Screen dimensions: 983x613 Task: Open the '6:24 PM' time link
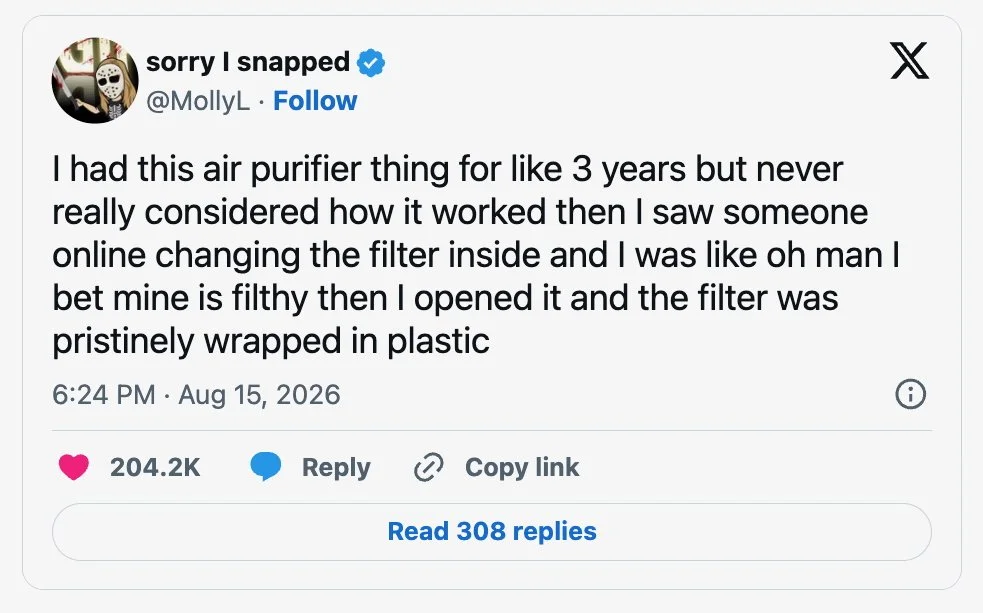(x=103, y=395)
